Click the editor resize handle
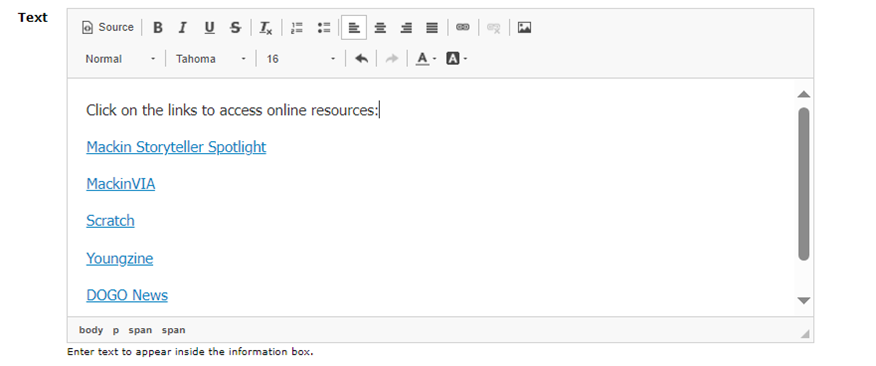 [x=805, y=334]
